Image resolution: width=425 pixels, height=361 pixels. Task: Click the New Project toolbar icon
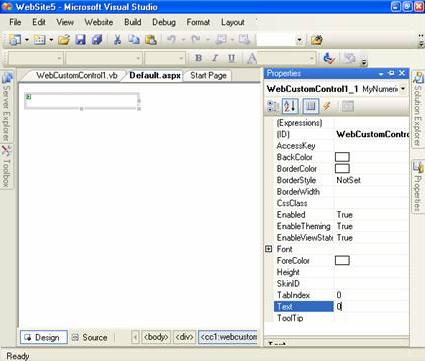coord(15,40)
